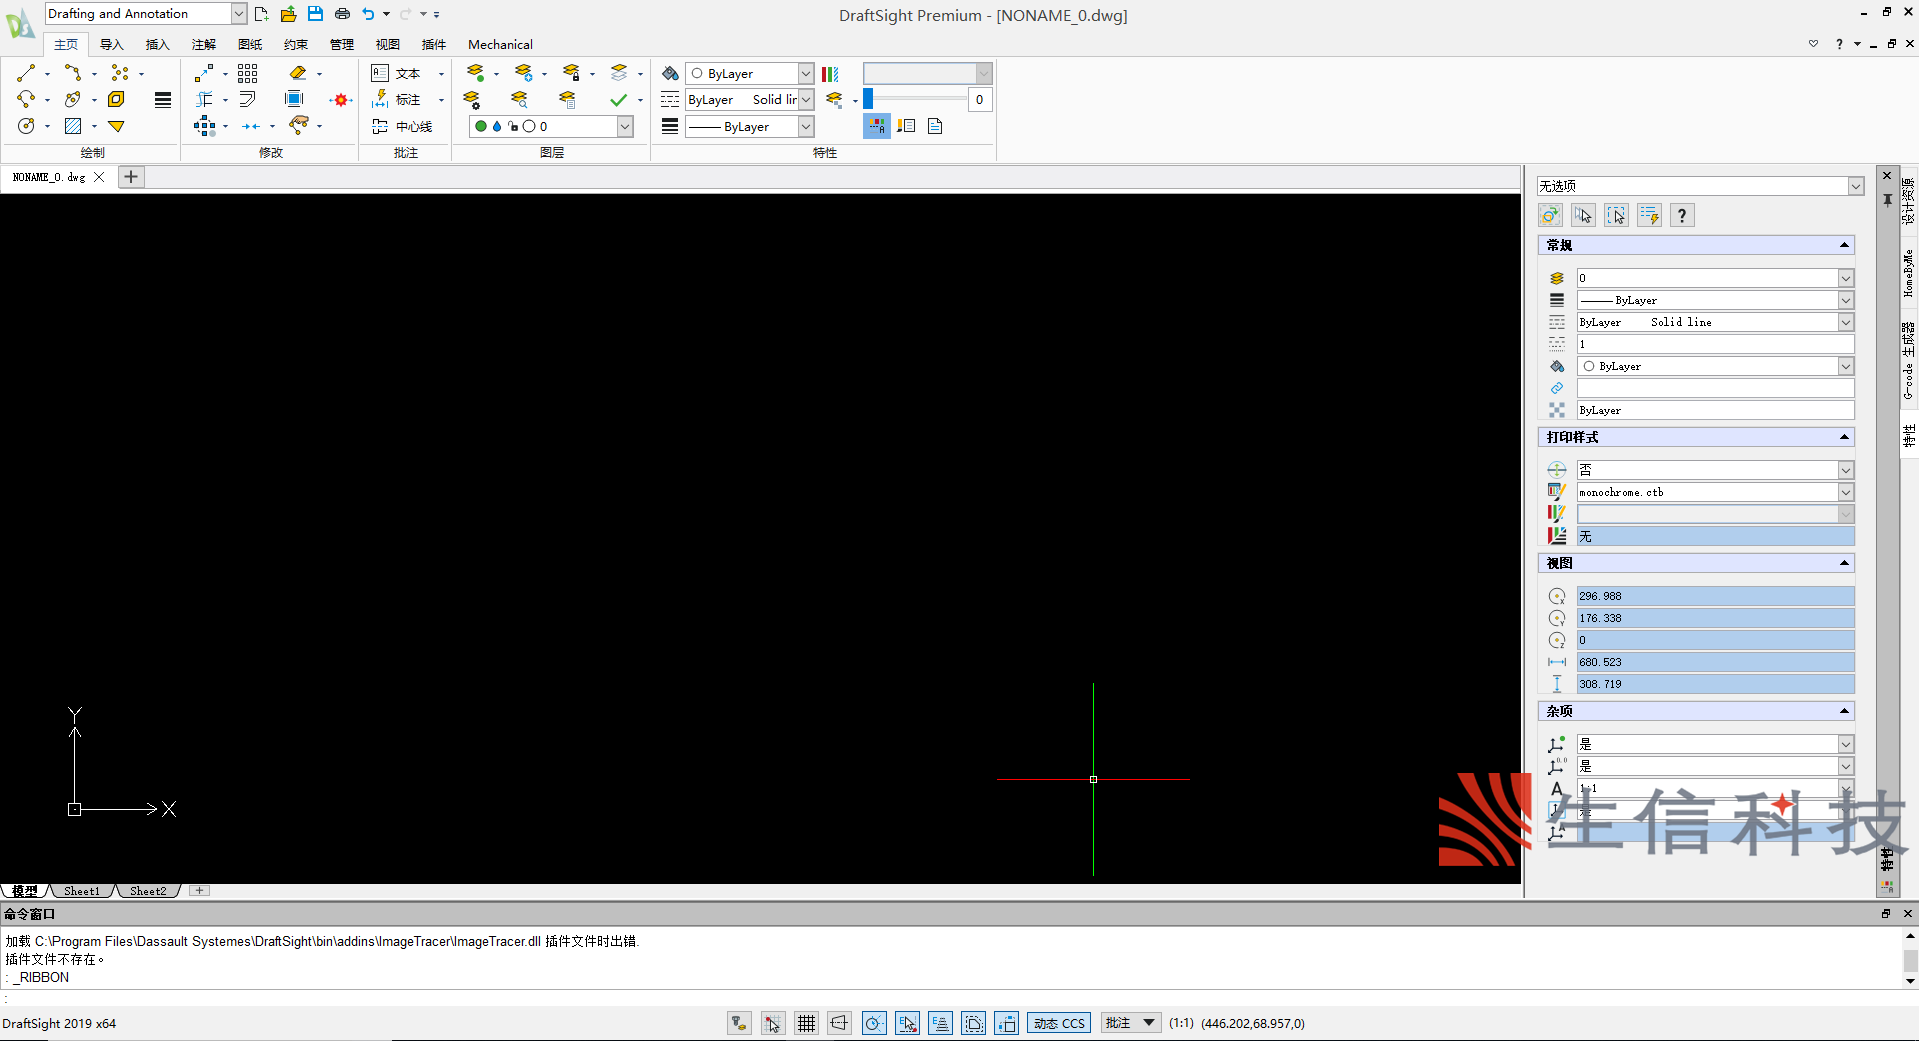Toggle the 动态 CCS status button

(x=1059, y=1023)
